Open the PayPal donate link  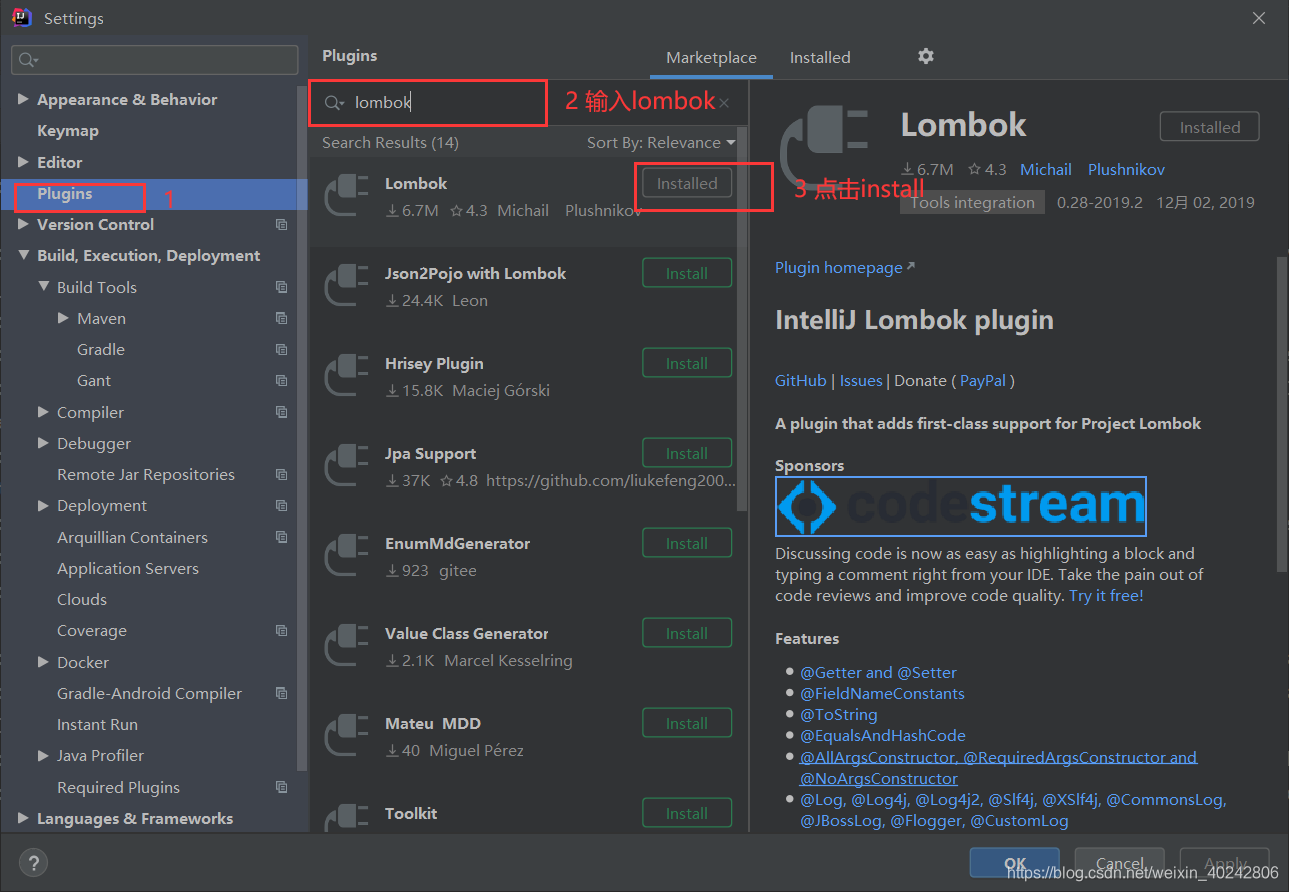tap(983, 381)
